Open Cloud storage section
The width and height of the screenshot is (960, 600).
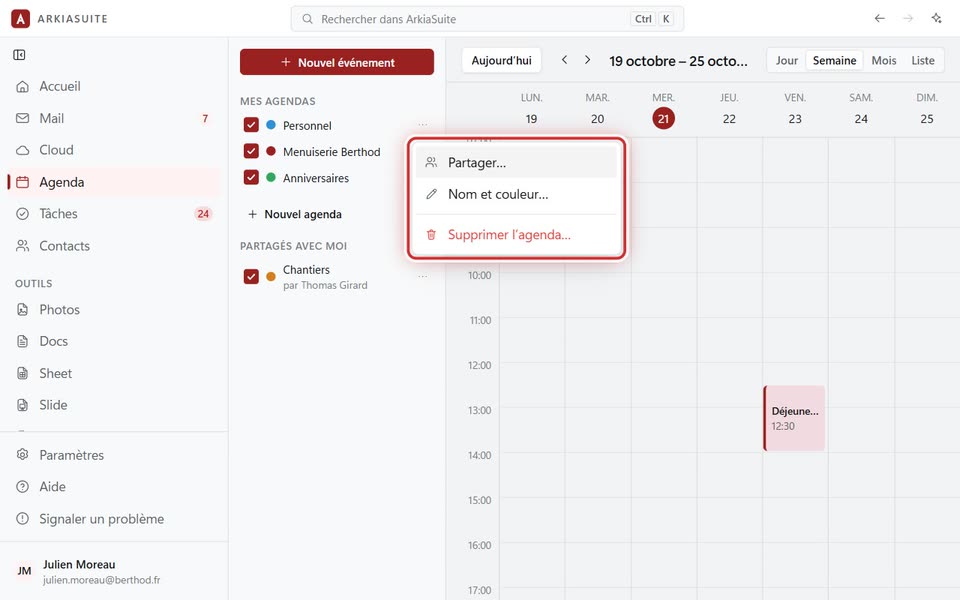pos(114,150)
